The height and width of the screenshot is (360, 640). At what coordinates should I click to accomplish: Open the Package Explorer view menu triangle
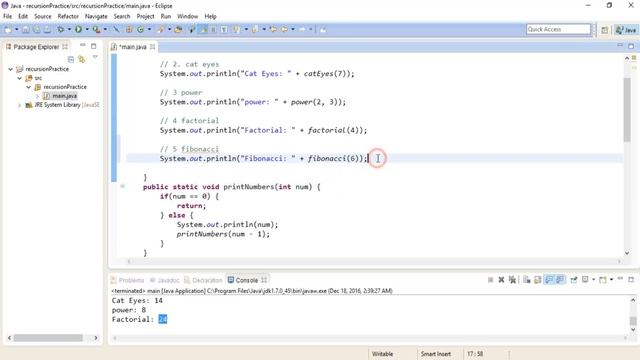(x=95, y=58)
